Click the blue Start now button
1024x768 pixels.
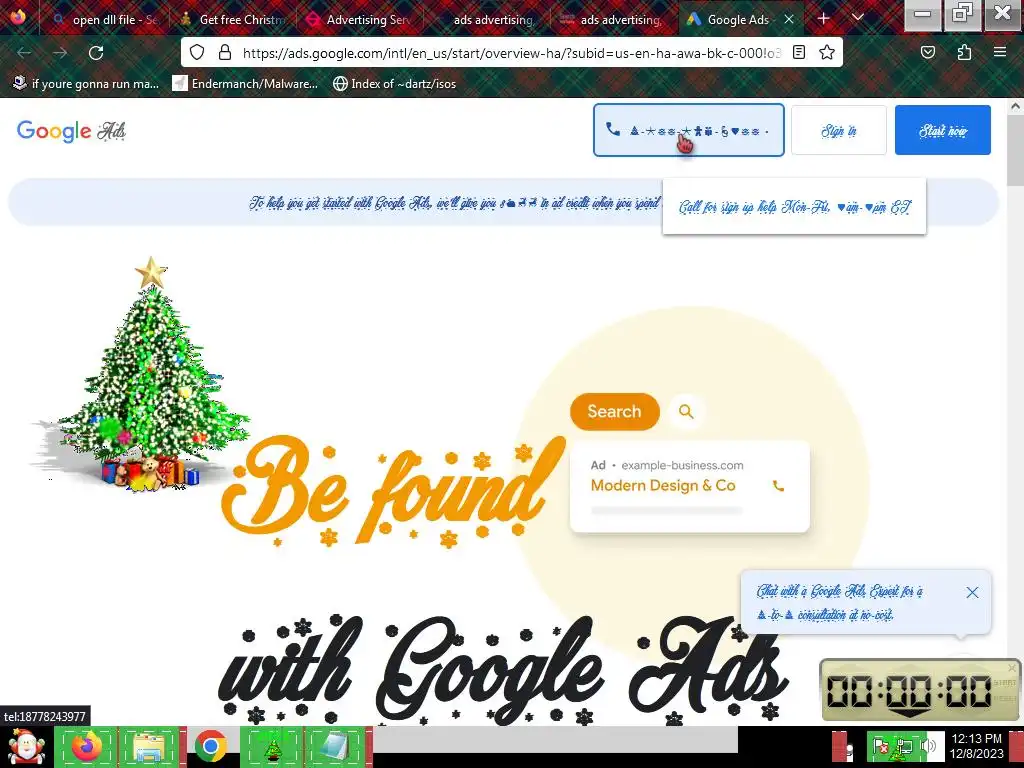pyautogui.click(x=942, y=130)
